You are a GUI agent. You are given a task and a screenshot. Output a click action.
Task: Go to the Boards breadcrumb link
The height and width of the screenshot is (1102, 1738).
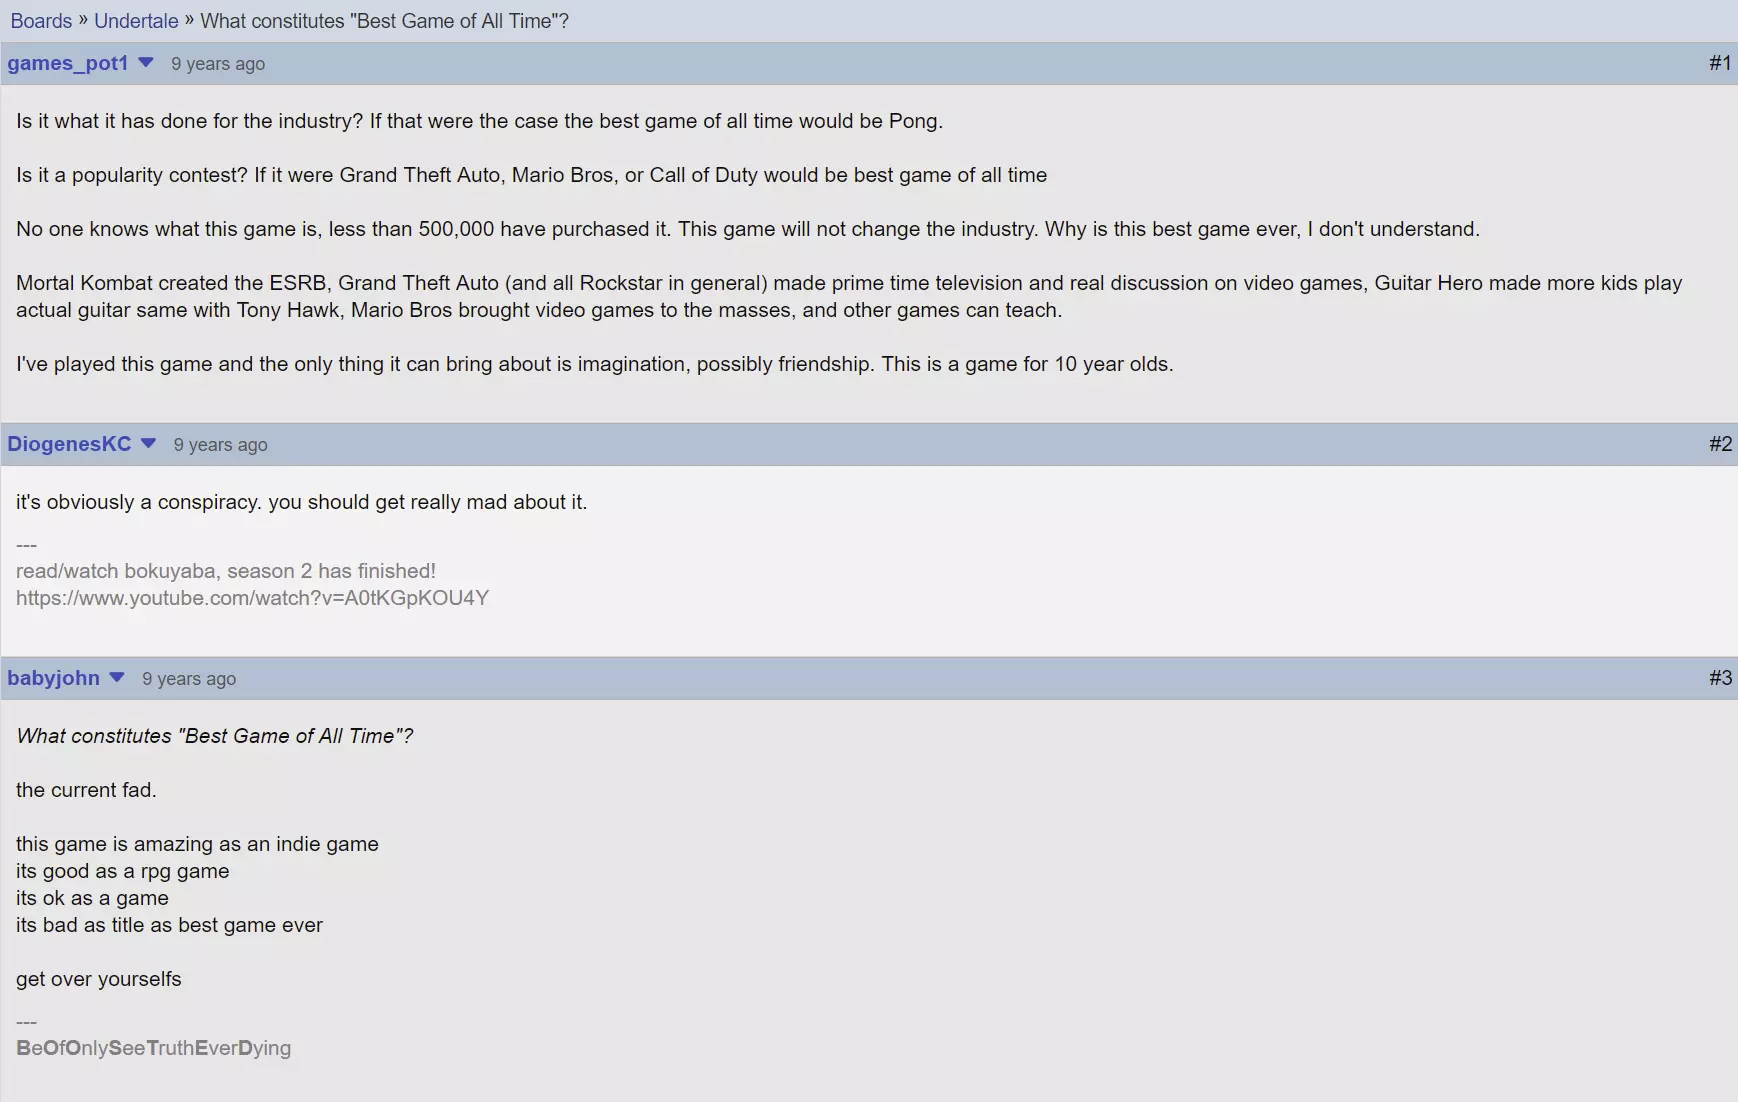tap(41, 21)
